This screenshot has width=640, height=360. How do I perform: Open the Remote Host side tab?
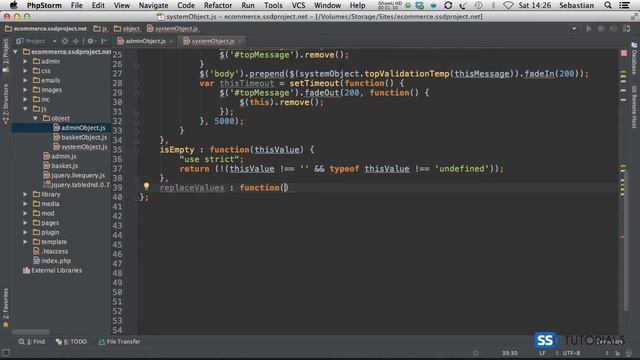coord(634,106)
